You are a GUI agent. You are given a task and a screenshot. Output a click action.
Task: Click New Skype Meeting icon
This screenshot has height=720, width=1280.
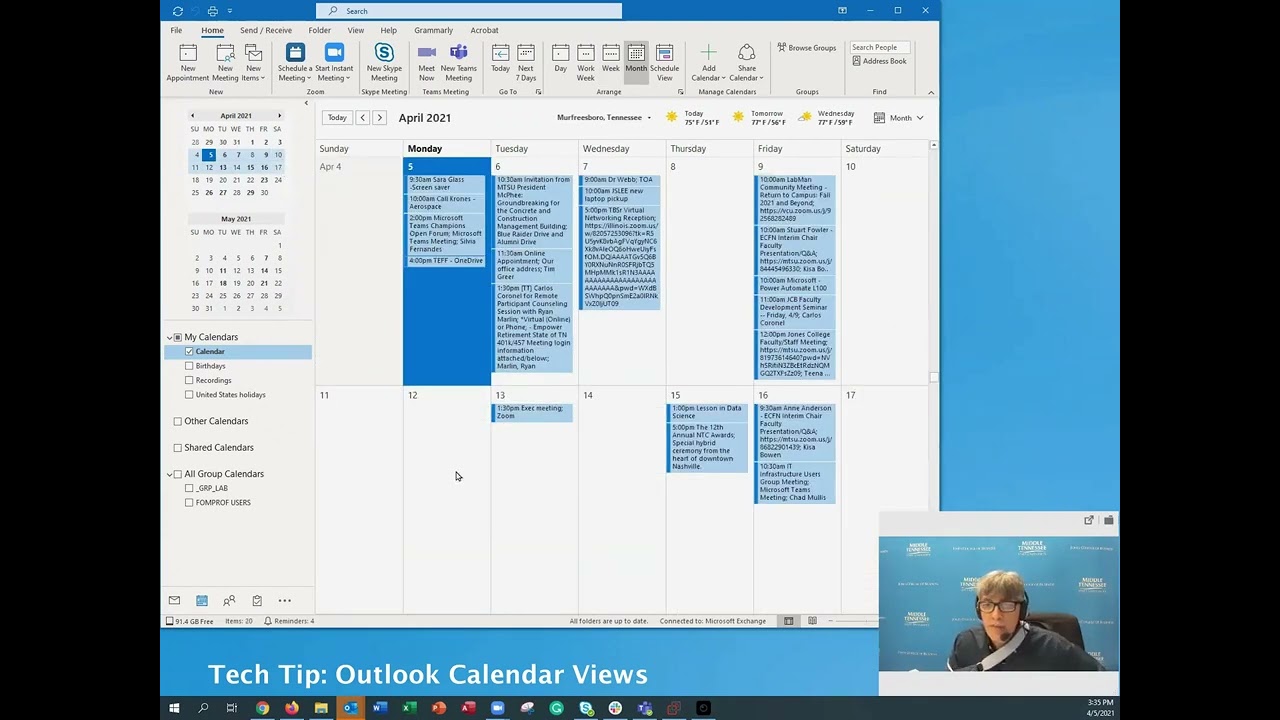384,62
